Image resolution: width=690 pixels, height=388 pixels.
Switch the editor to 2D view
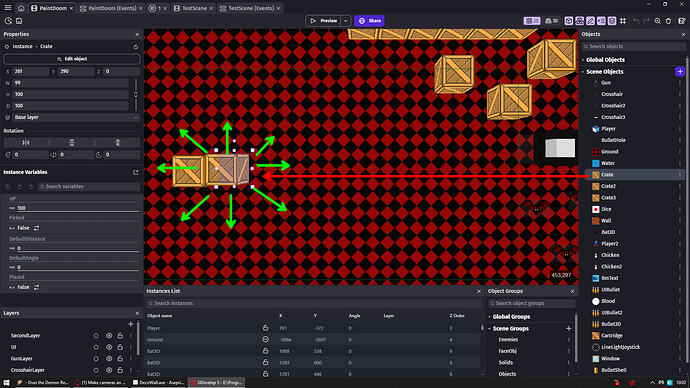pyautogui.click(x=532, y=21)
